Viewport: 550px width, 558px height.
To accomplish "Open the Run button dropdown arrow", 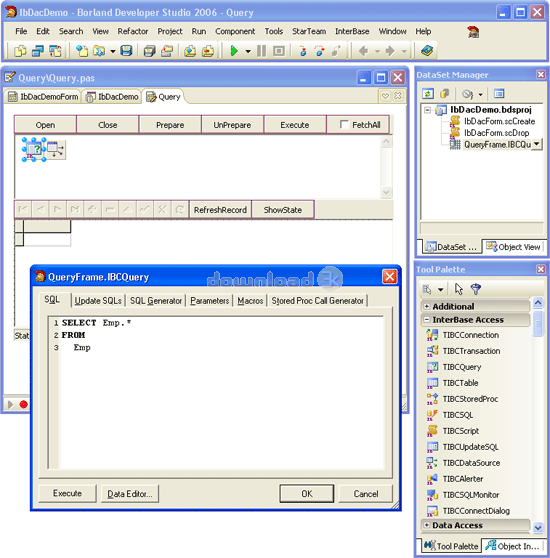I will pyautogui.click(x=248, y=52).
